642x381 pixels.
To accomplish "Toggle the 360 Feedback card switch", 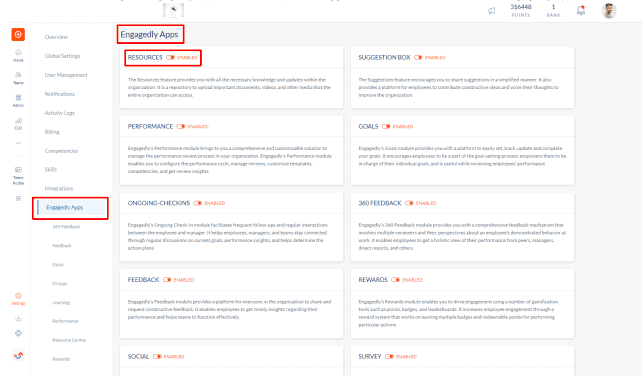I will pos(409,203).
